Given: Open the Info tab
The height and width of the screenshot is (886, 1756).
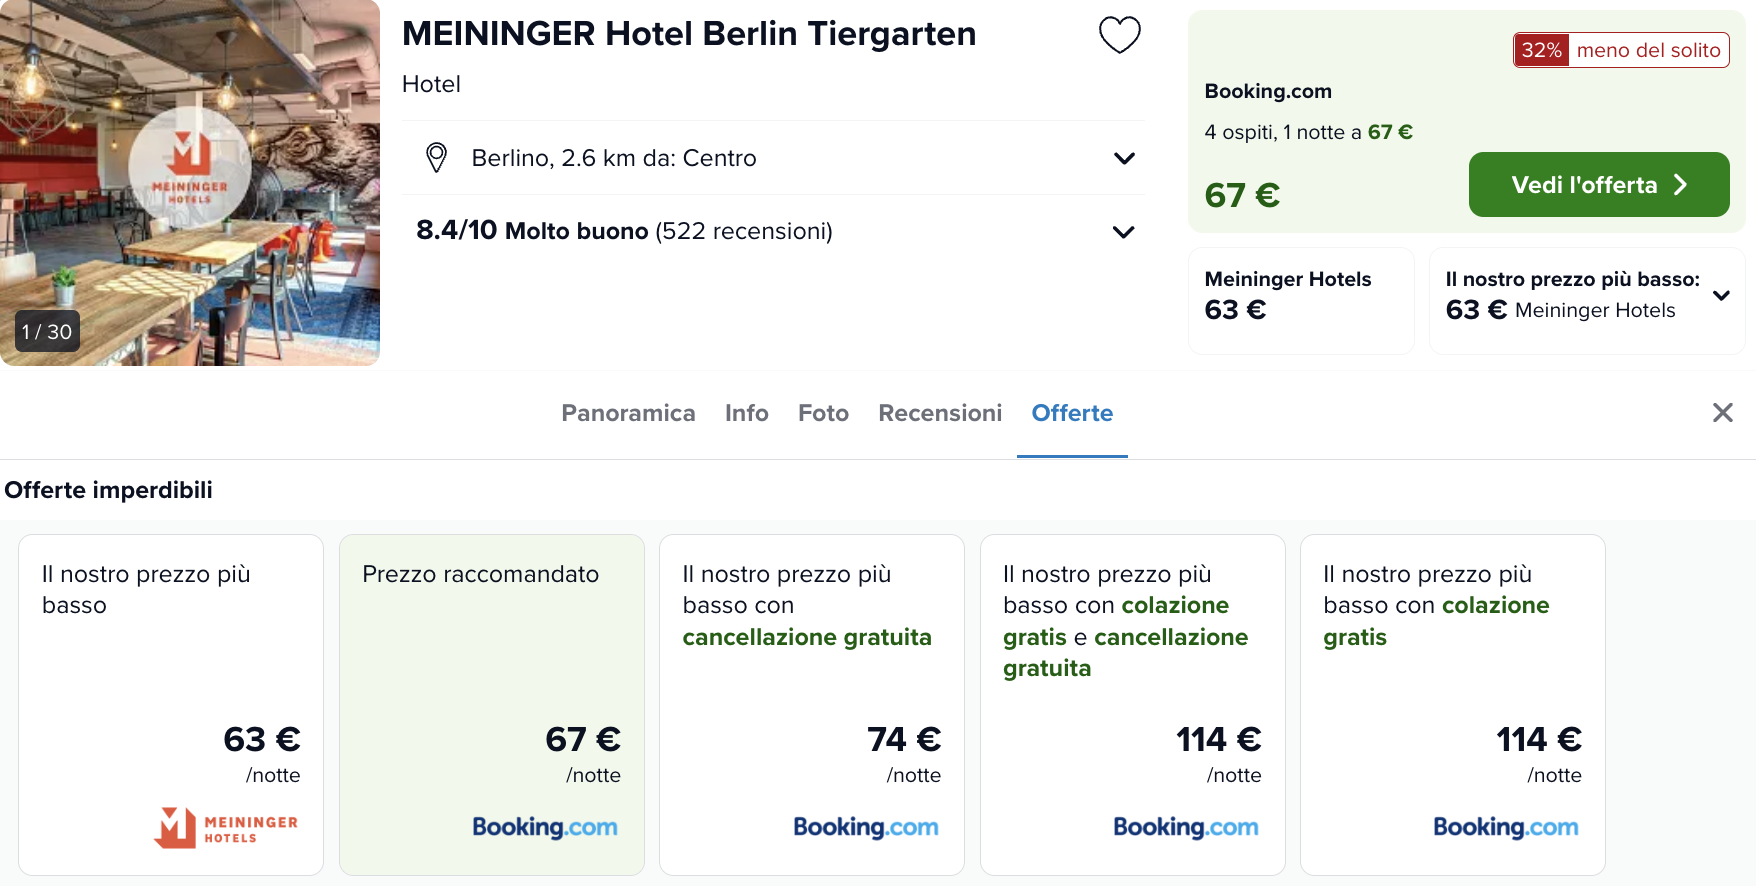Looking at the screenshot, I should 747,413.
